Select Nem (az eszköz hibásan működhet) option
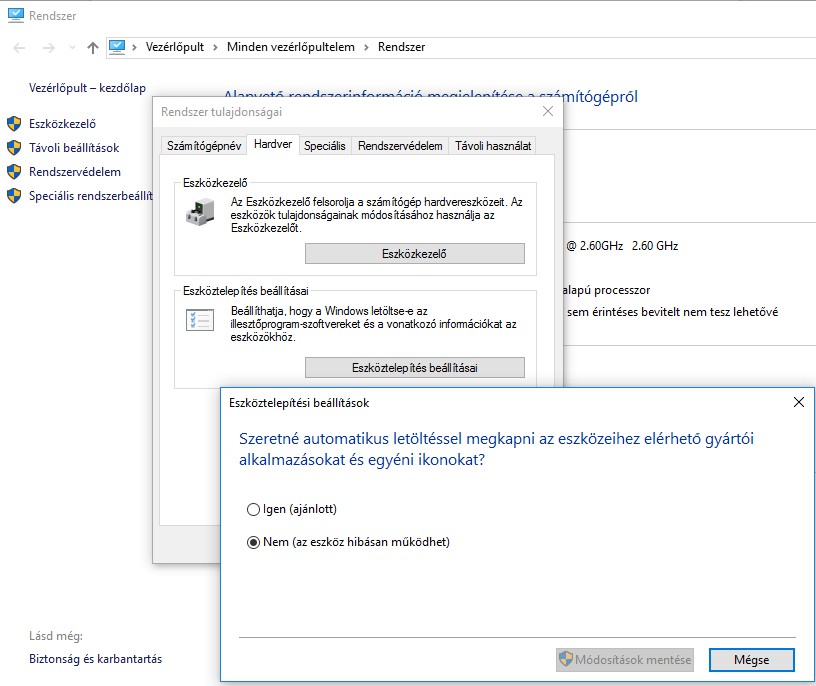Screen dimensions: 816x686 (253, 542)
